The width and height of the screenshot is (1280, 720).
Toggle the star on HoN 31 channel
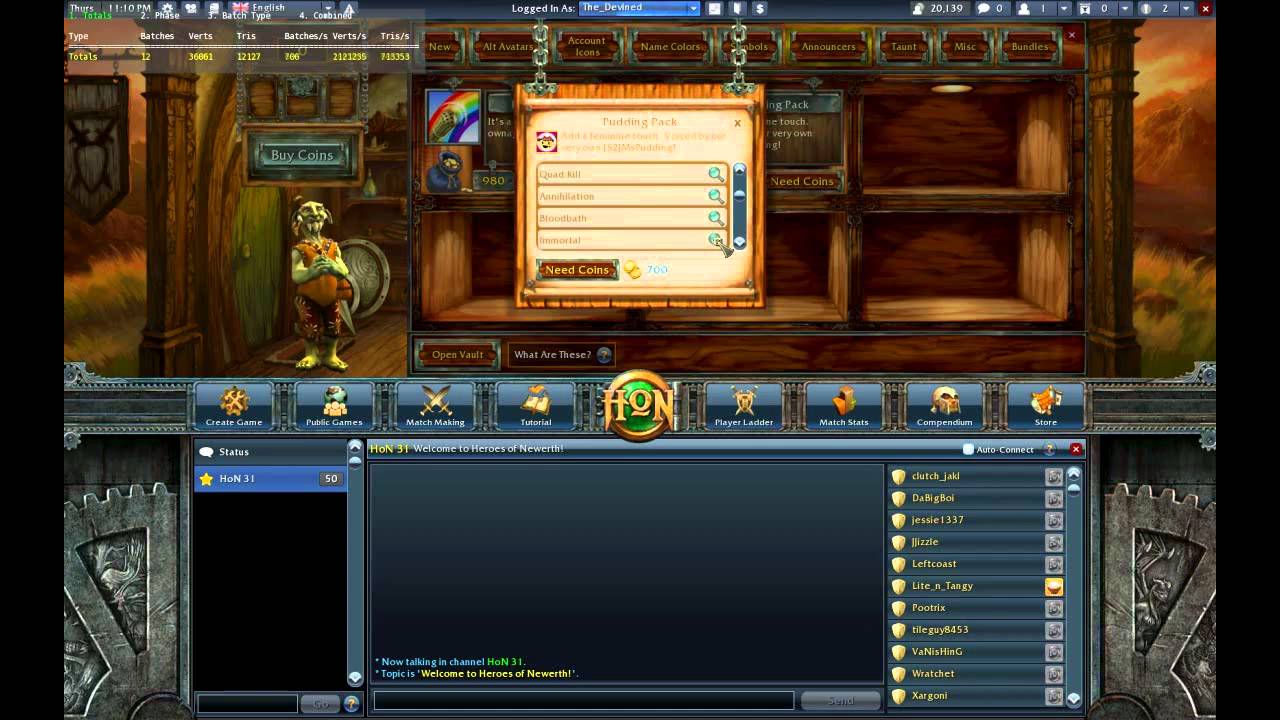point(206,479)
